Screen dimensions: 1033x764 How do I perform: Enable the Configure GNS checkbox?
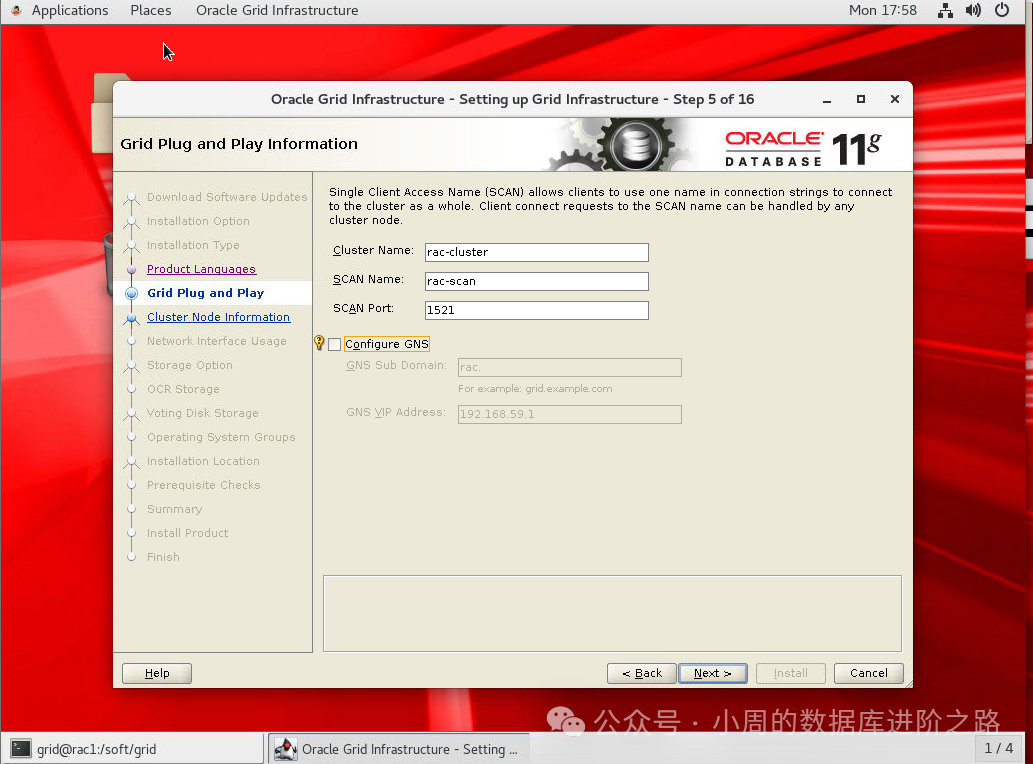[335, 344]
